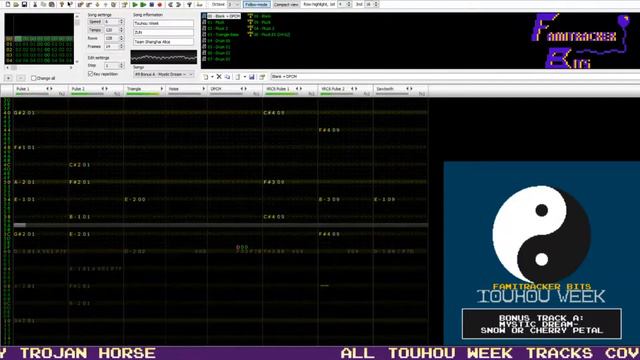Stop playback with the blue square
Screen dimensions: 640x360
tap(152, 4)
